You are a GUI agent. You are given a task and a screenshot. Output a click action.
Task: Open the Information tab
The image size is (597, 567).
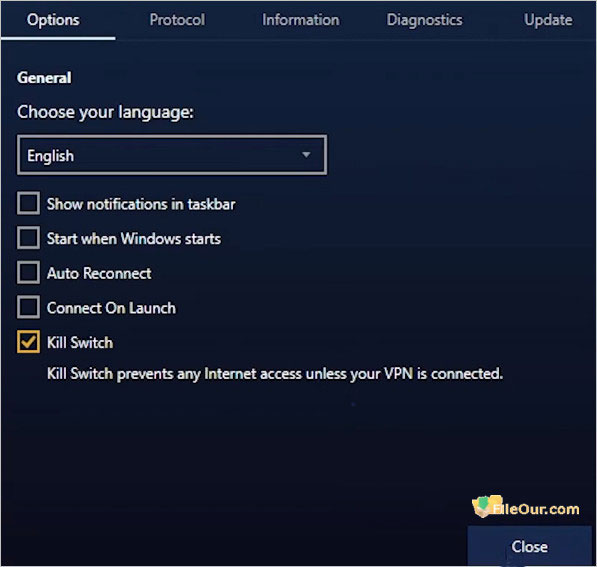300,20
